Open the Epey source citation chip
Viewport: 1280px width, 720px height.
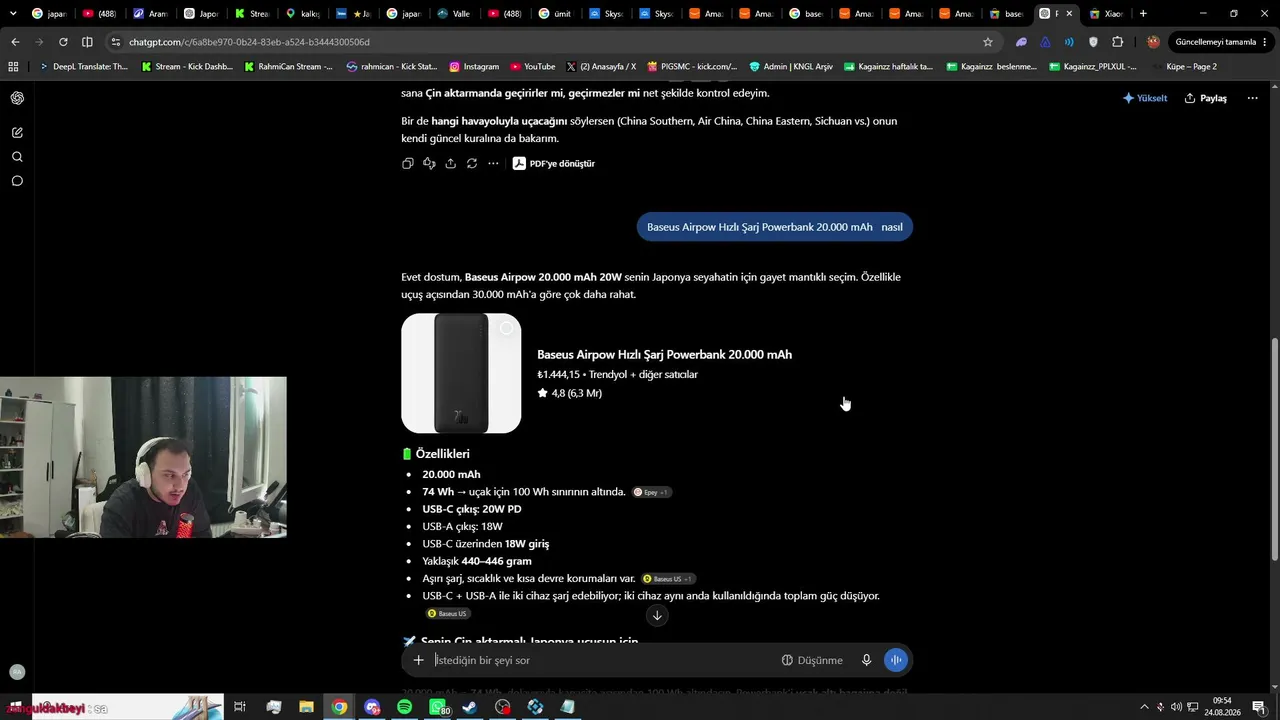(652, 492)
